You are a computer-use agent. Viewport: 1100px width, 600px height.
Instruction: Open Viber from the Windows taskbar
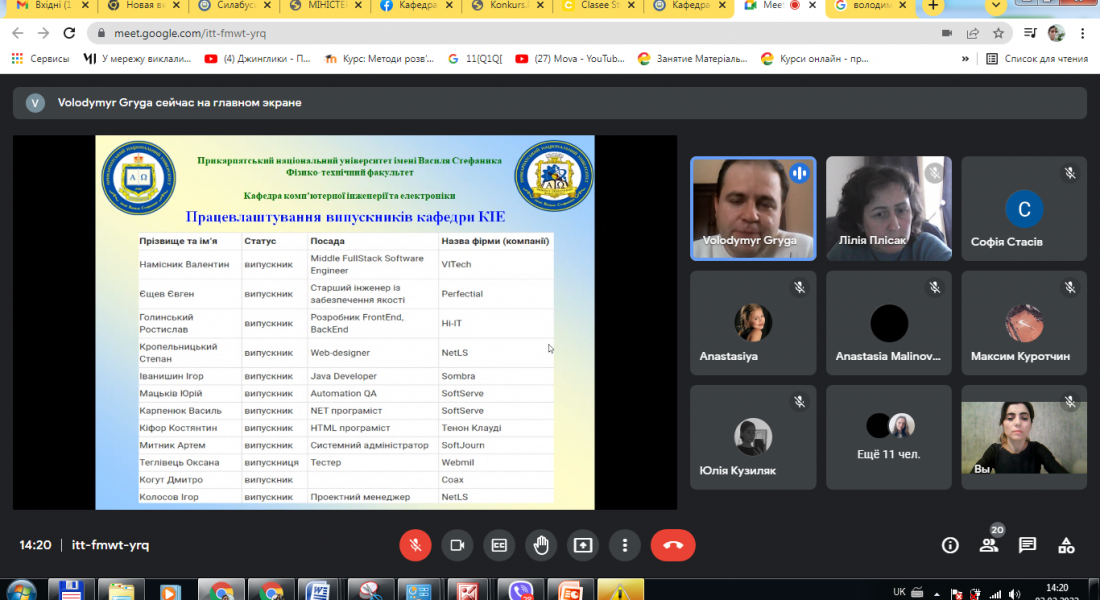click(519, 590)
